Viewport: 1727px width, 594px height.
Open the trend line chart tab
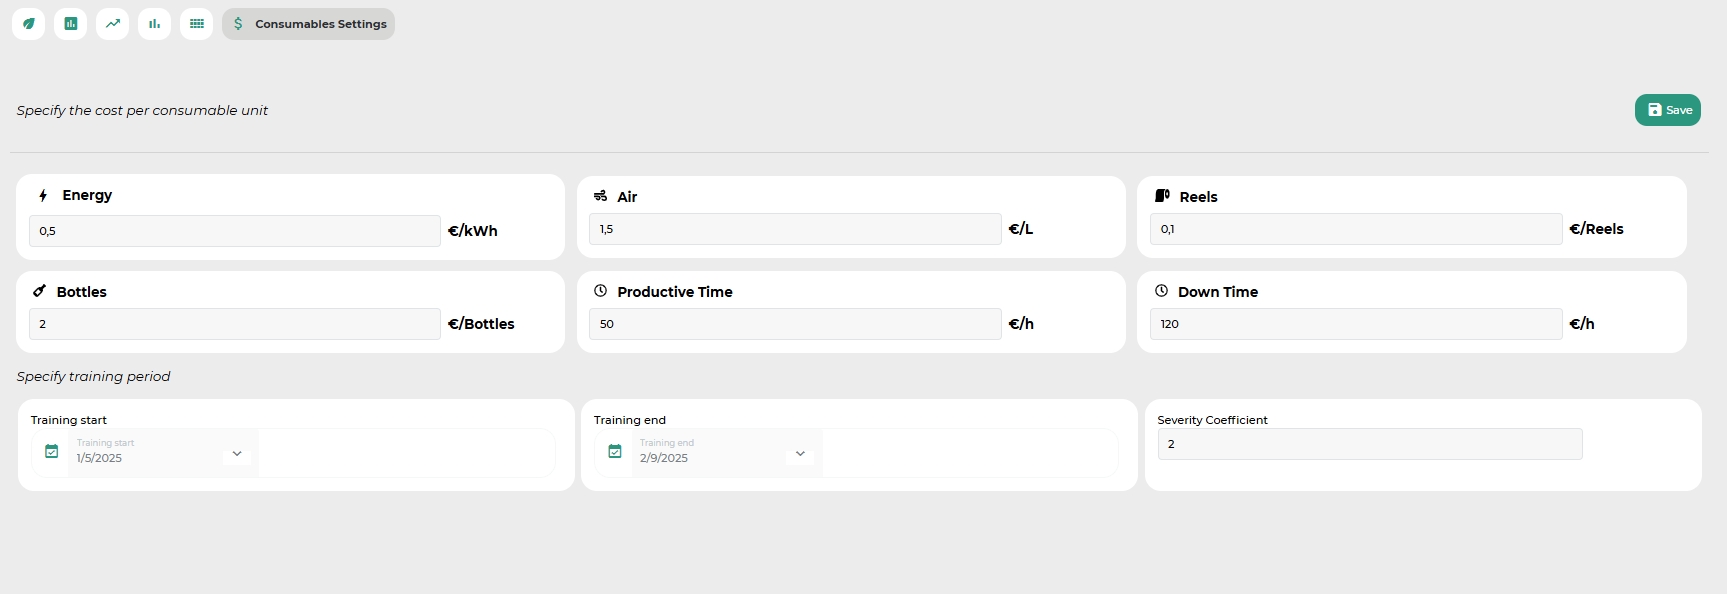point(113,24)
